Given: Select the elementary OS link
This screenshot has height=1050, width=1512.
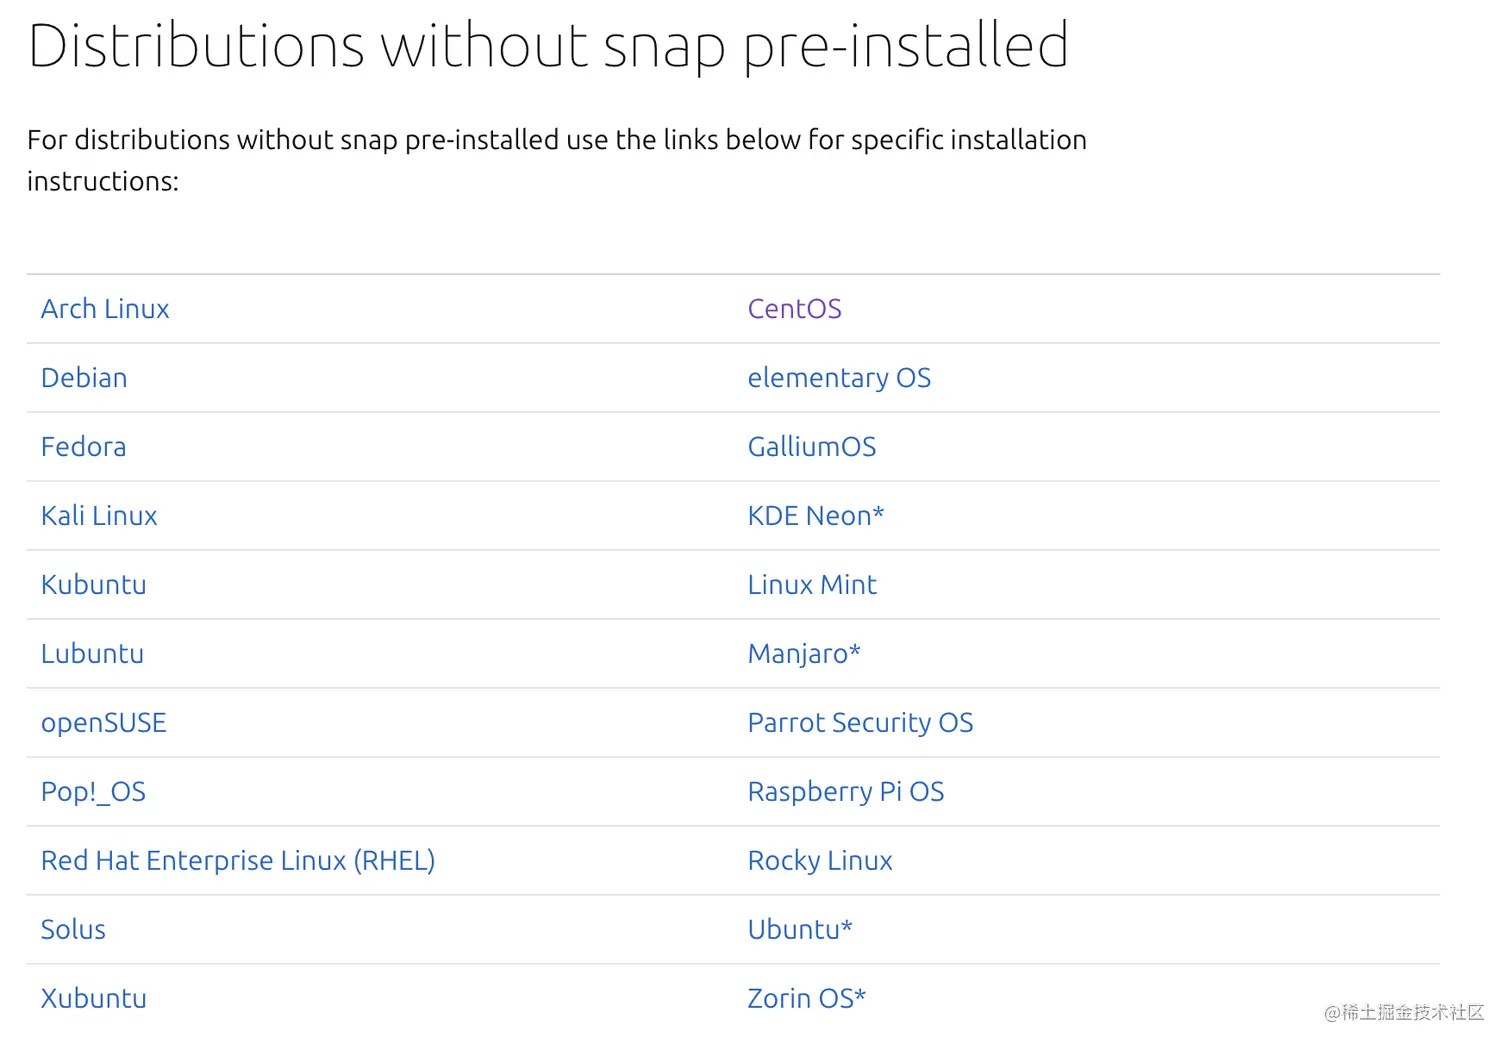Looking at the screenshot, I should pyautogui.click(x=838, y=378).
